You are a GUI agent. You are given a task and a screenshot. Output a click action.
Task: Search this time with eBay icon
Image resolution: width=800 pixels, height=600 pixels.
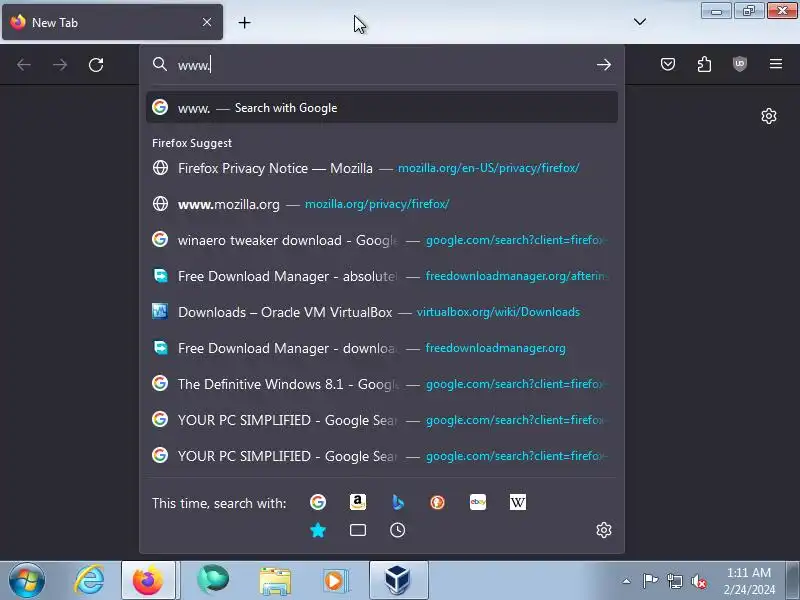tap(478, 502)
